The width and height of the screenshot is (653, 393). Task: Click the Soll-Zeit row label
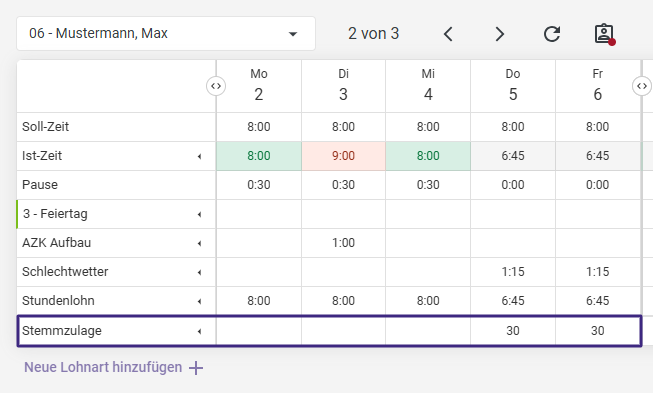pos(45,127)
